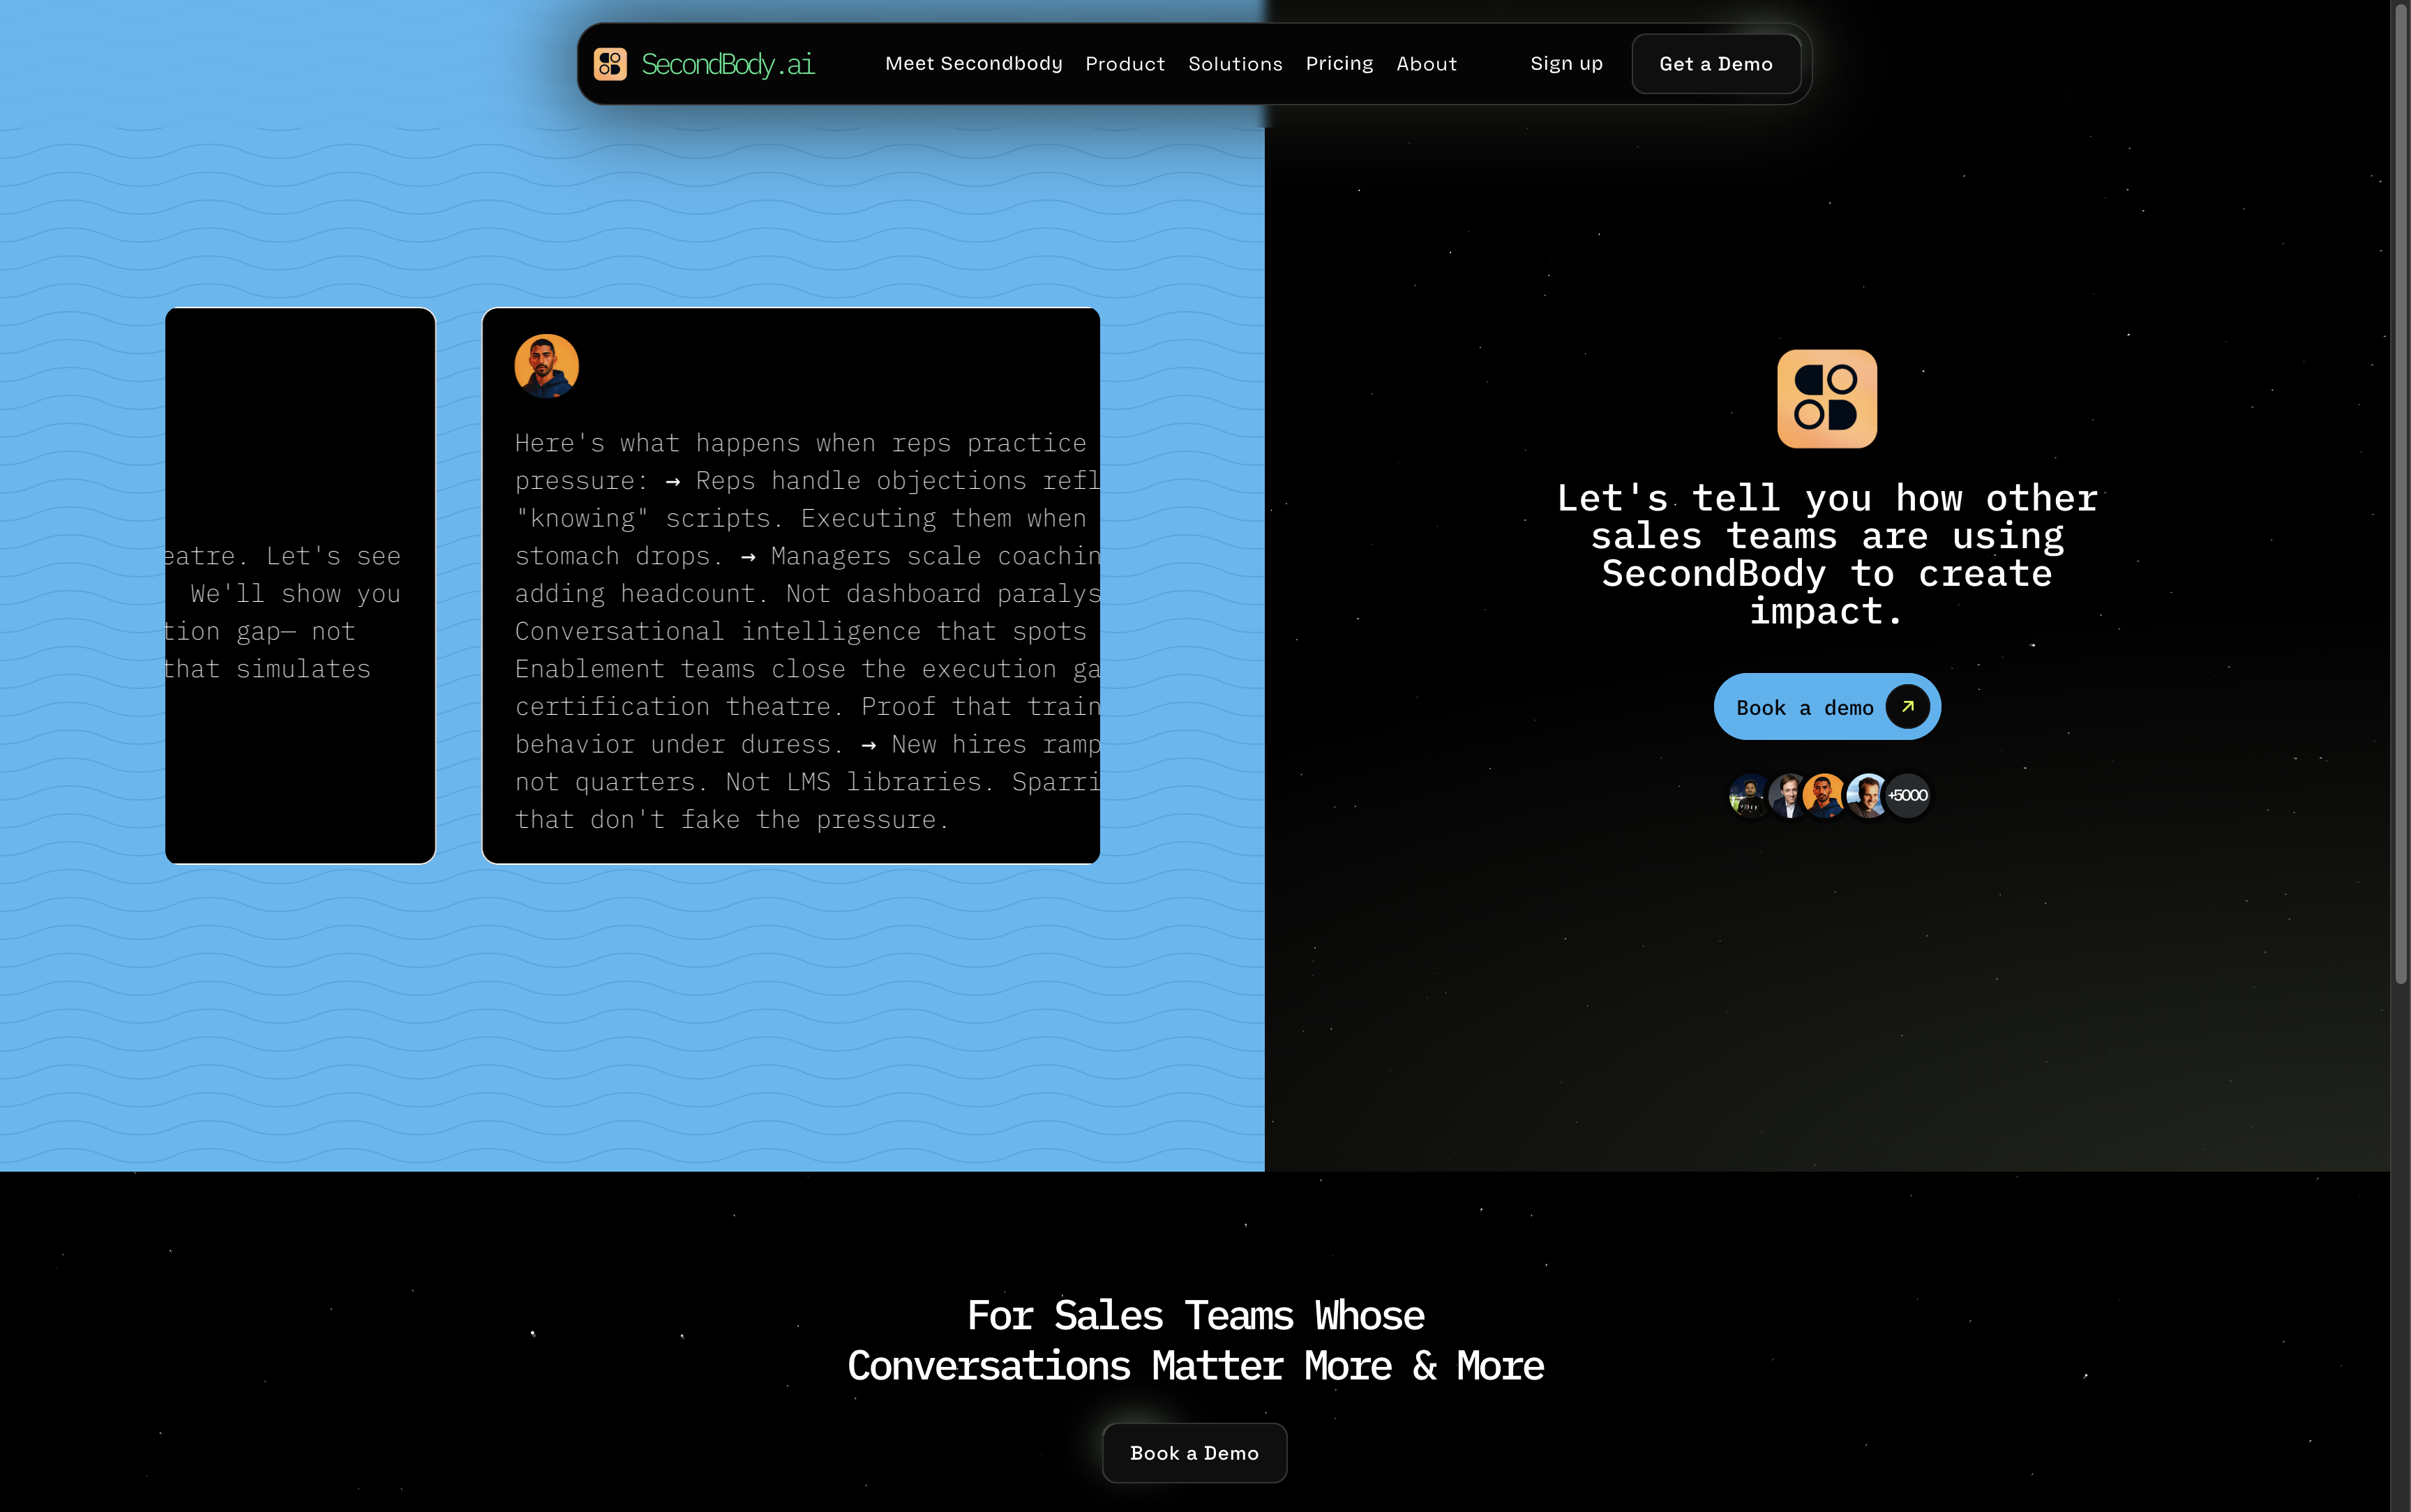Click the page's vertical scrollbar thumb

click(2400, 495)
